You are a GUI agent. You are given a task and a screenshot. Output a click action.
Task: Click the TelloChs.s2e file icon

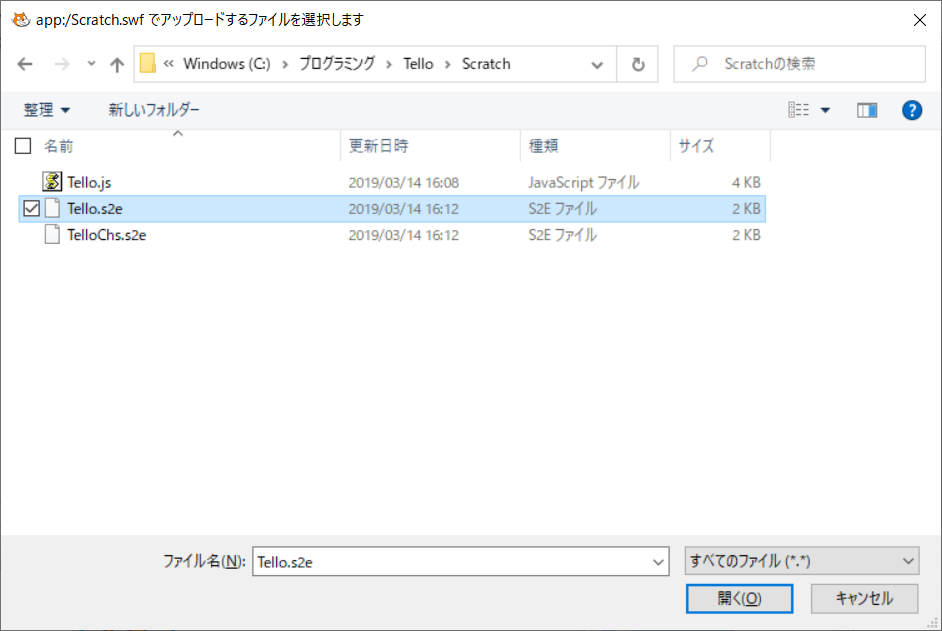tap(52, 234)
